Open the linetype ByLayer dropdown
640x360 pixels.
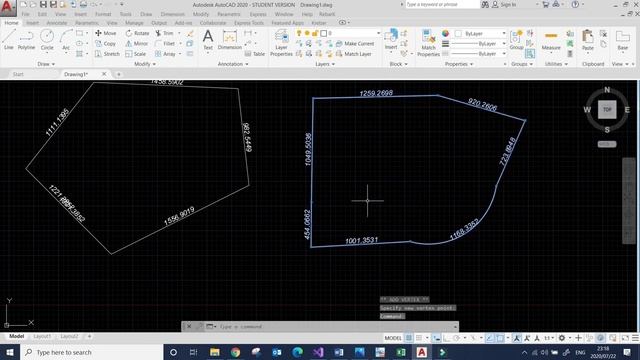click(x=479, y=53)
